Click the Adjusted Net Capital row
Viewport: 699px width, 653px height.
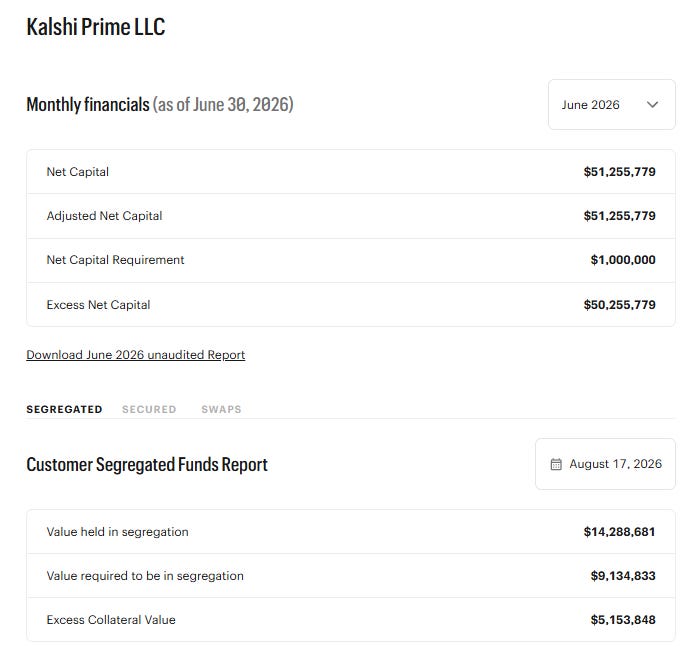[x=351, y=216]
